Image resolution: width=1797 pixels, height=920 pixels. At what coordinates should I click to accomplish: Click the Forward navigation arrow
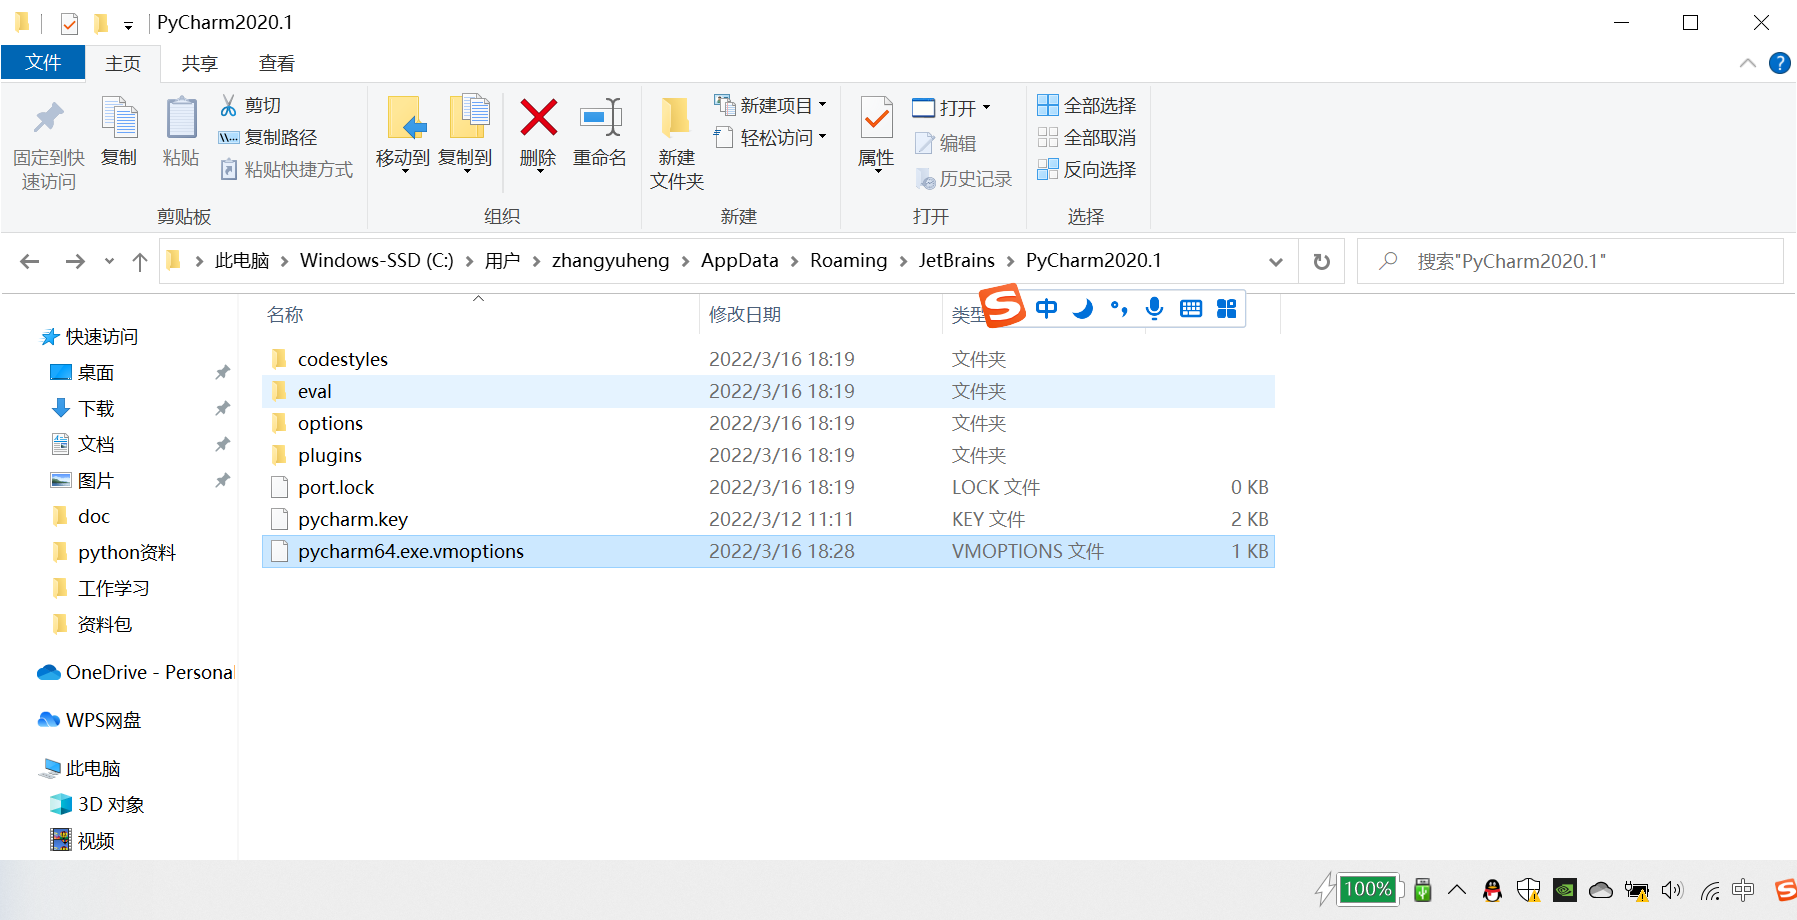pos(74,261)
